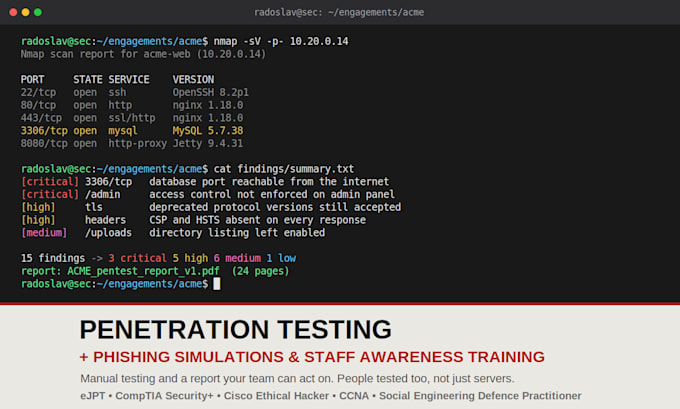This screenshot has height=409, width=680.
Task: Click the '5 high' count
Action: 190,258
